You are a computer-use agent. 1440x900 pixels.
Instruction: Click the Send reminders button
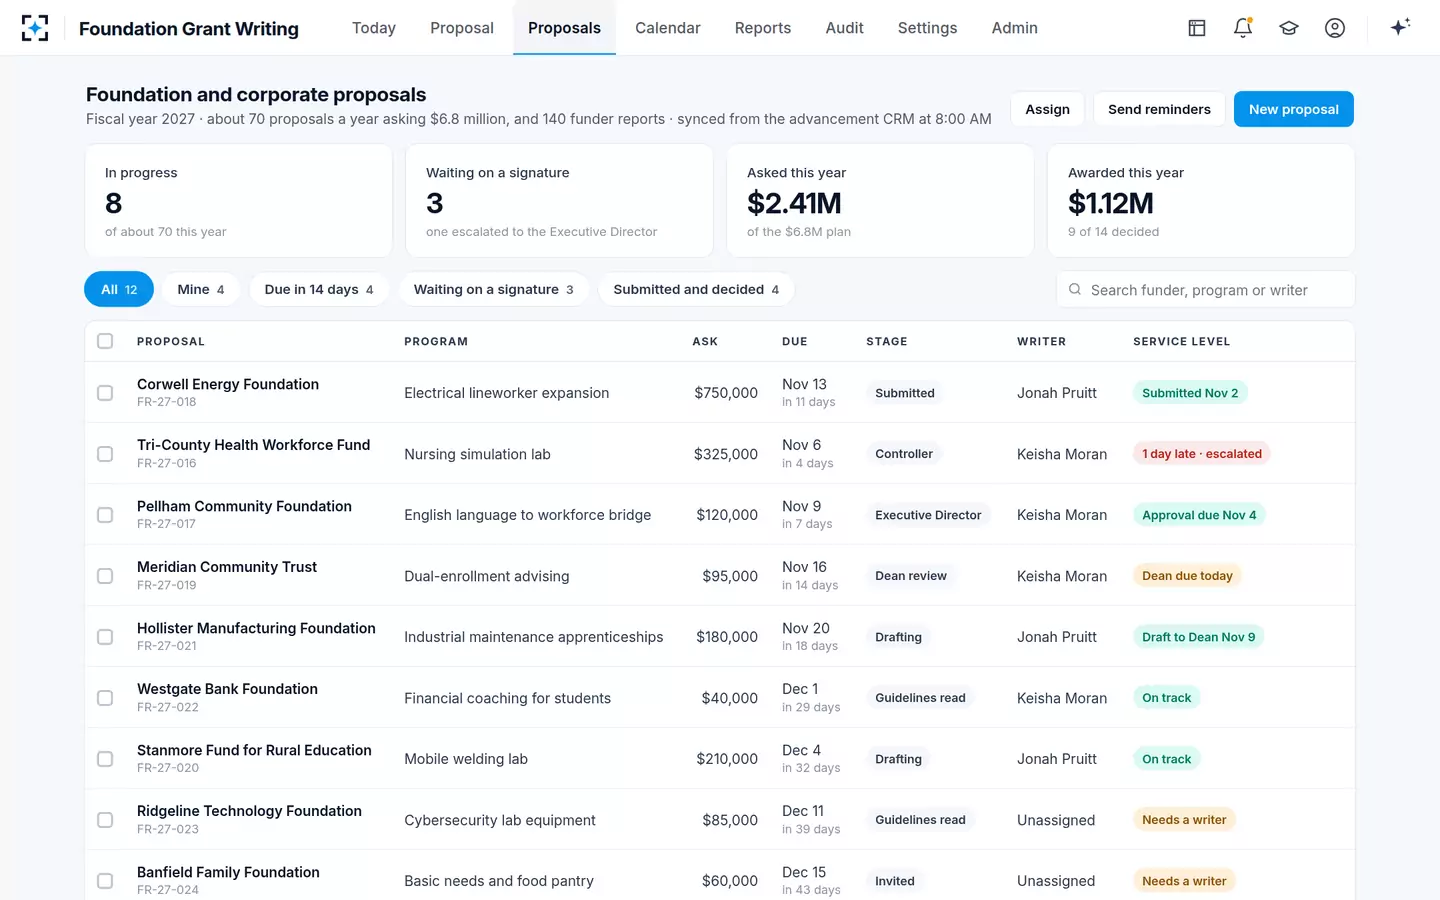[1159, 109]
